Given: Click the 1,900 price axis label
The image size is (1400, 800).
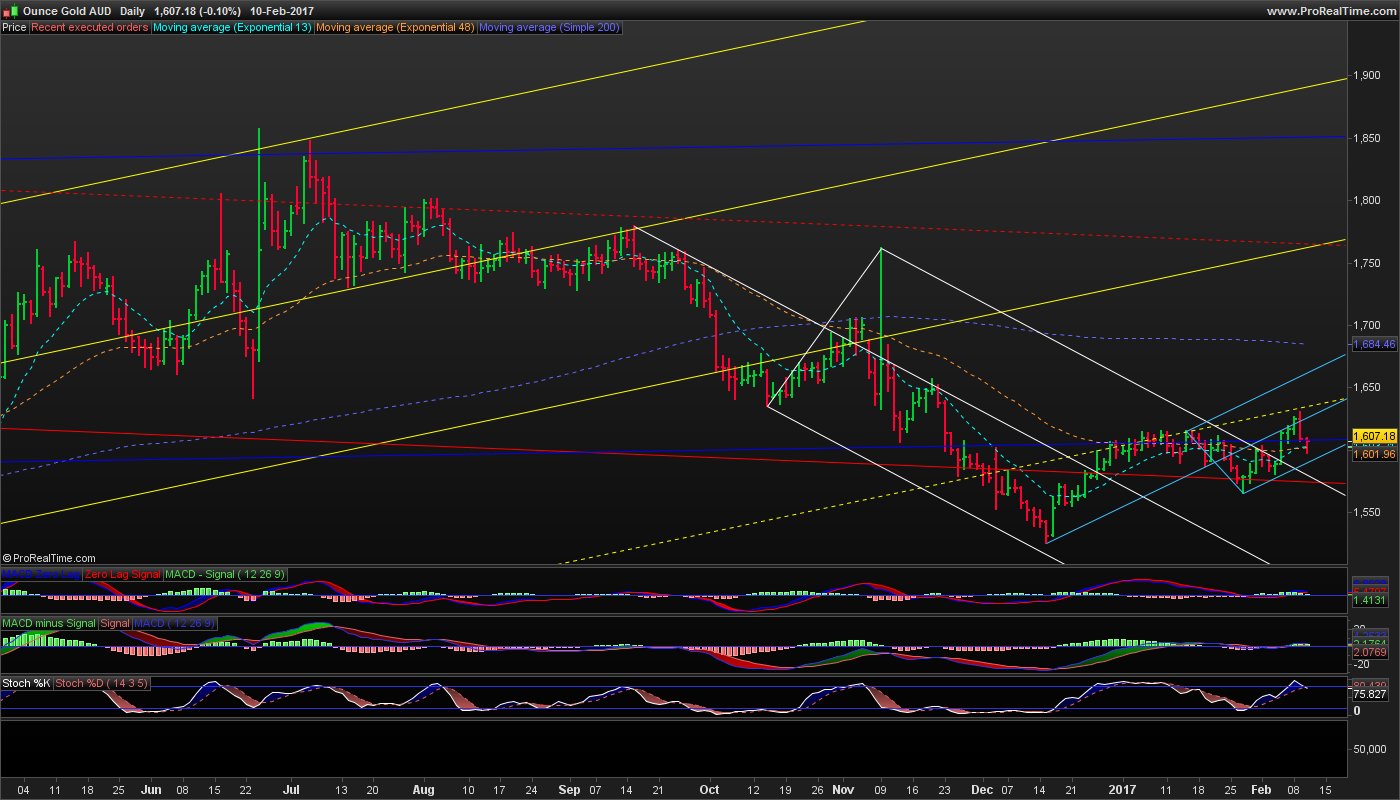Looking at the screenshot, I should click(x=1369, y=75).
